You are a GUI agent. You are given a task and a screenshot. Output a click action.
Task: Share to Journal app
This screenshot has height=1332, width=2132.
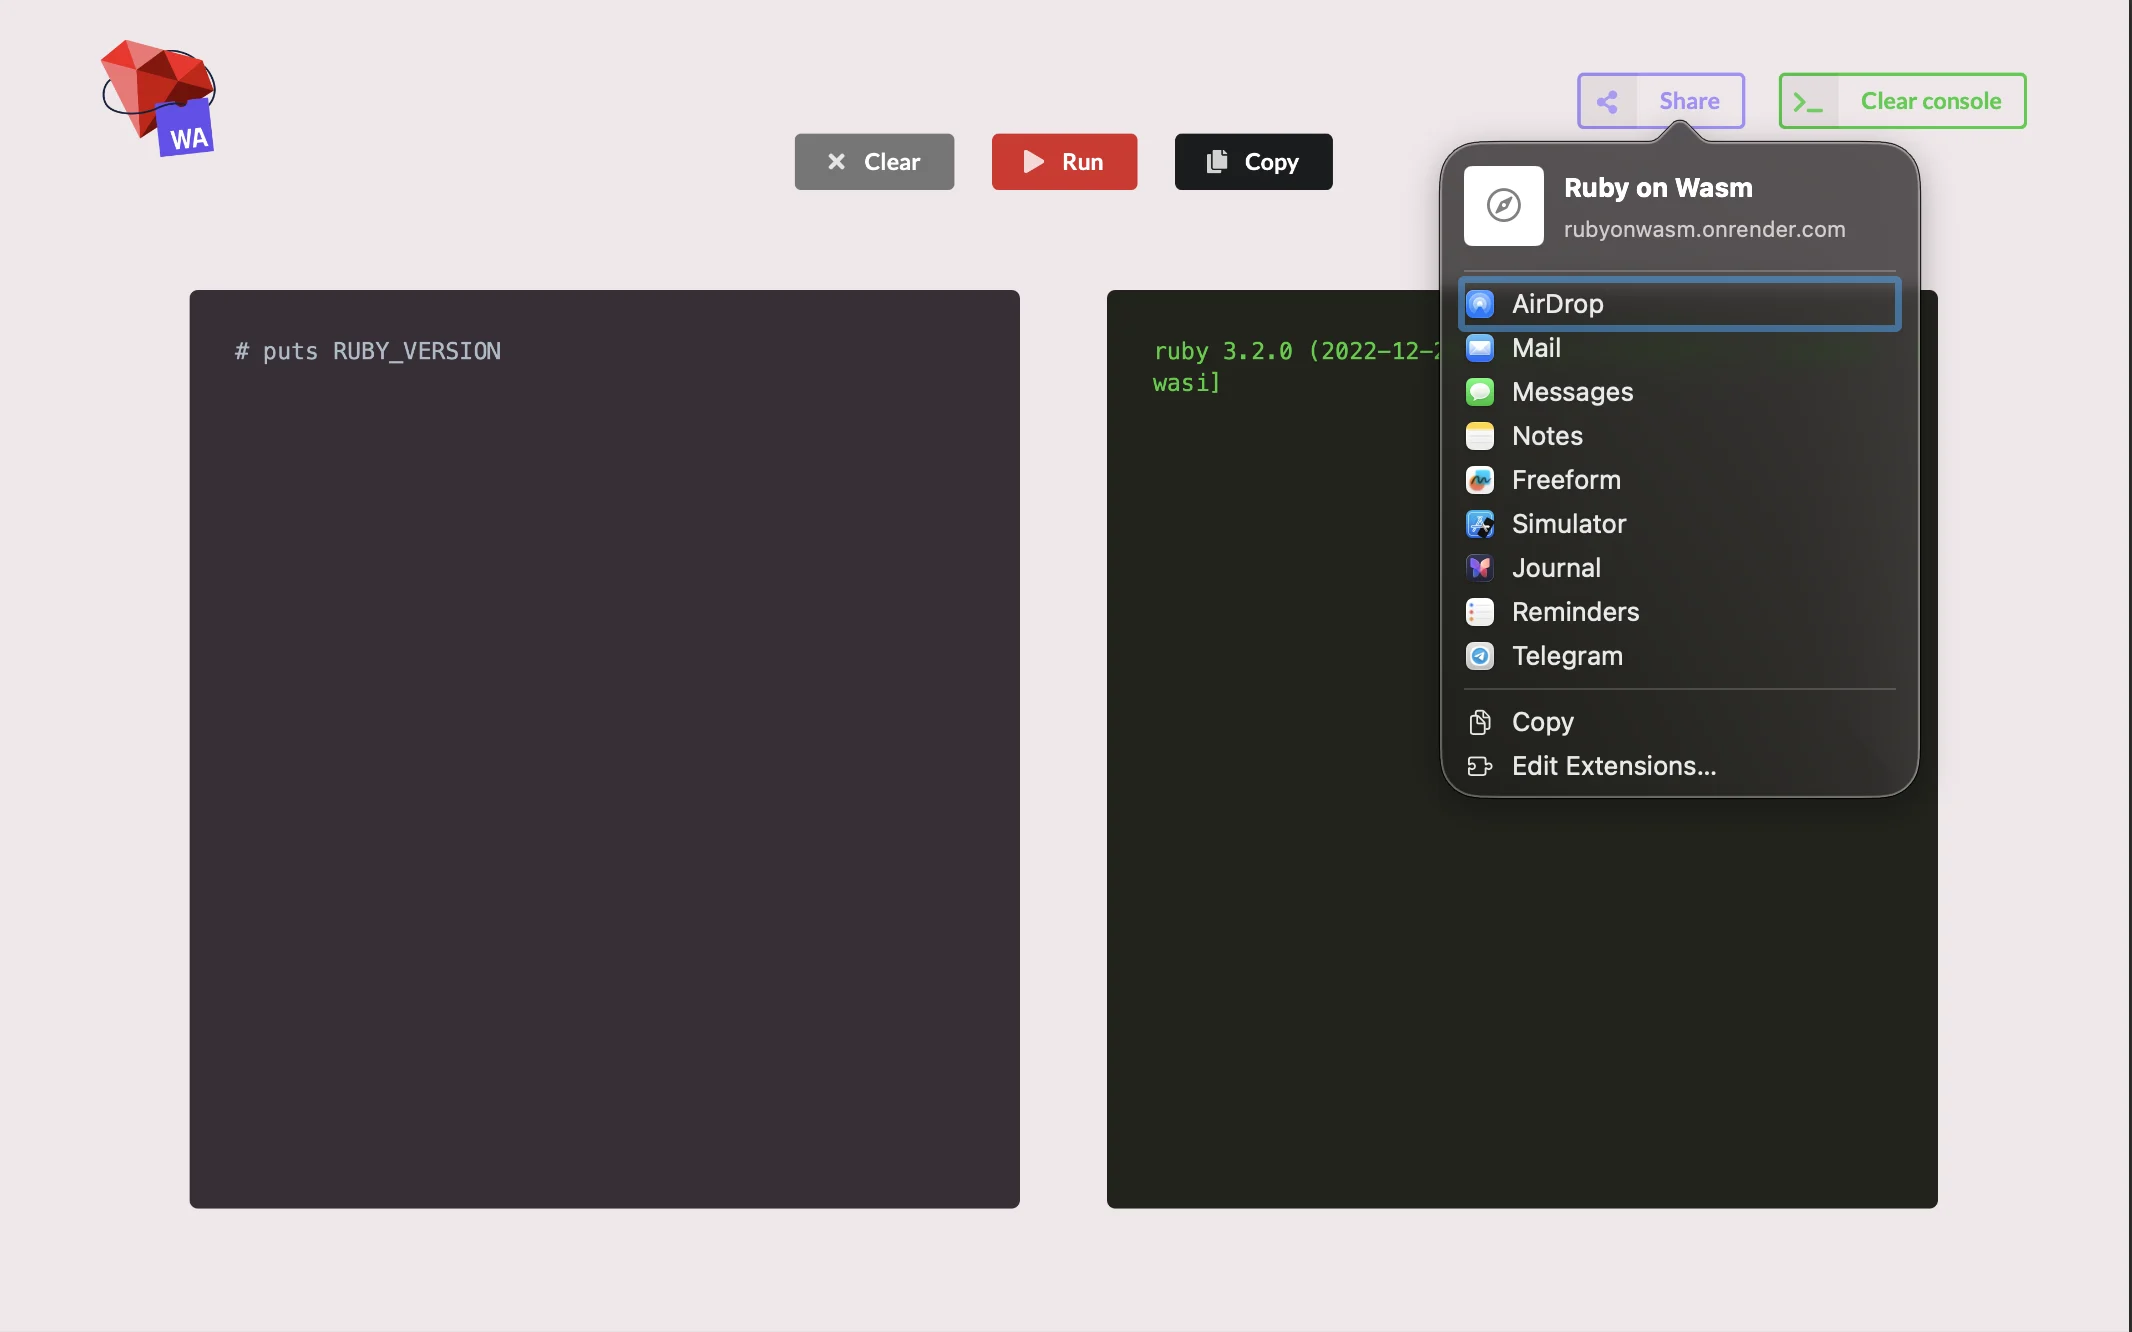pos(1556,568)
